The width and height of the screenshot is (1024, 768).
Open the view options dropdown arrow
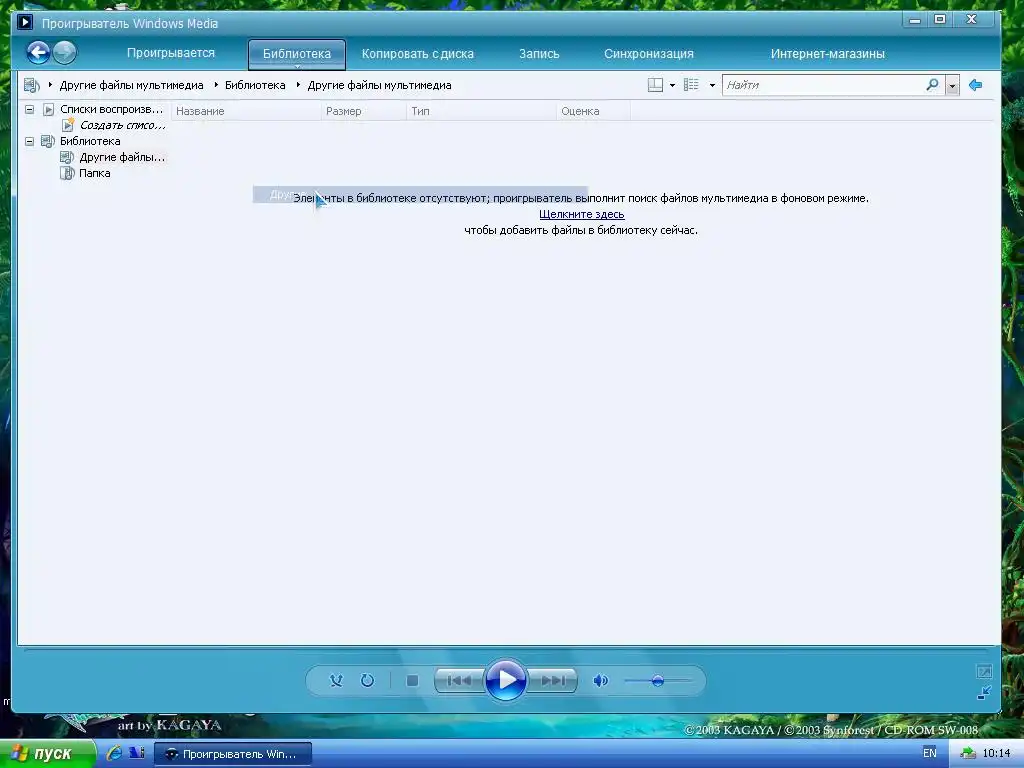point(712,86)
